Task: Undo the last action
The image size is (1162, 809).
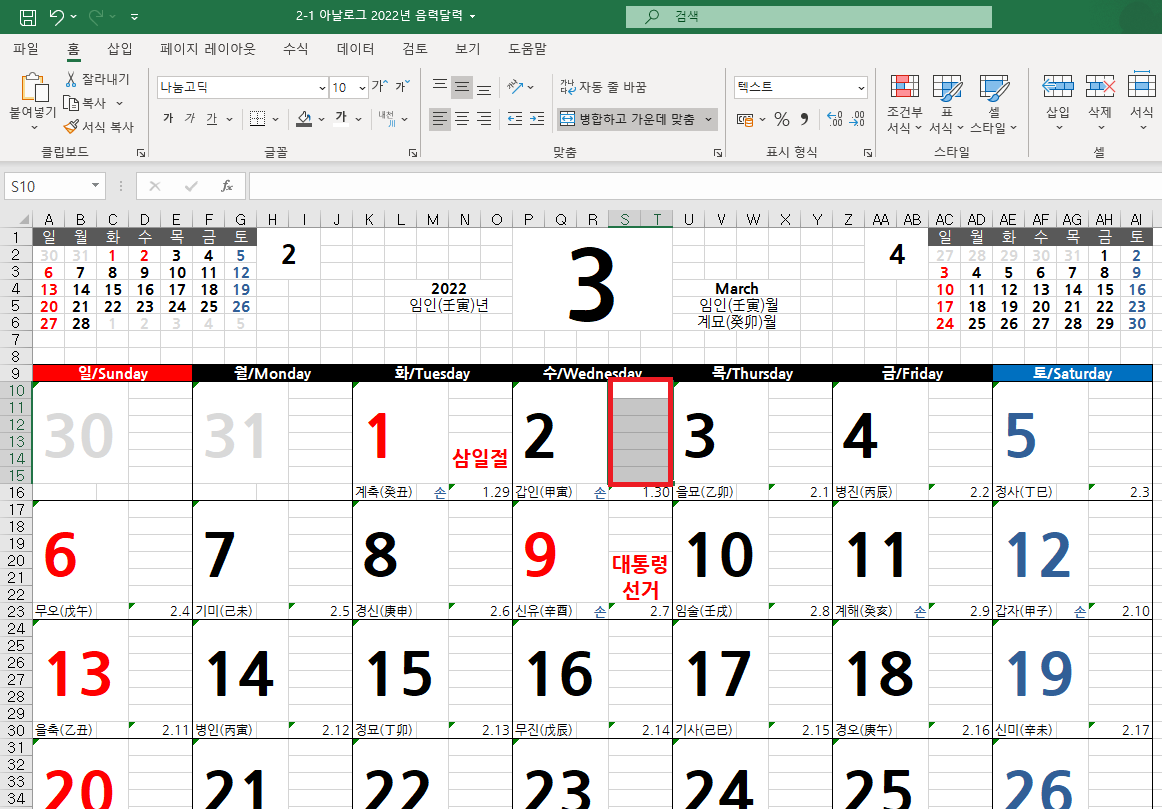Action: 57,16
